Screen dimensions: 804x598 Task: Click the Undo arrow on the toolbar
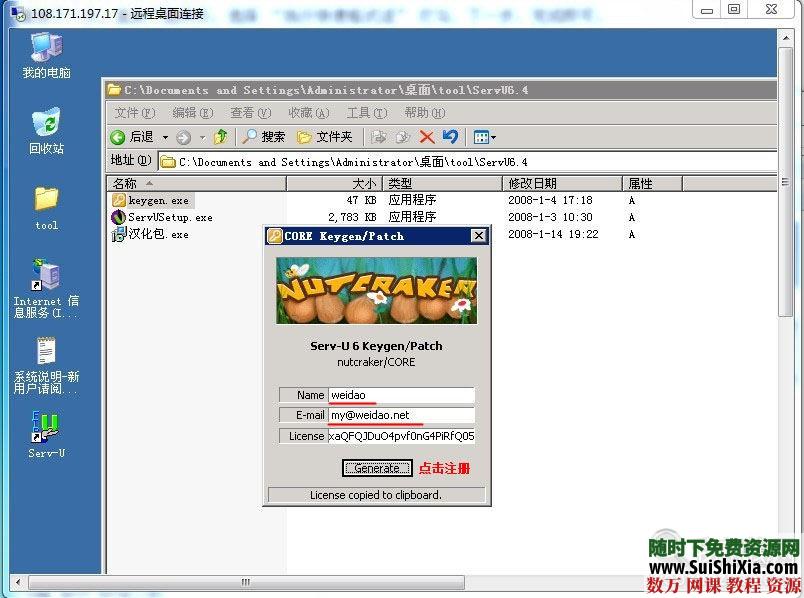(450, 137)
